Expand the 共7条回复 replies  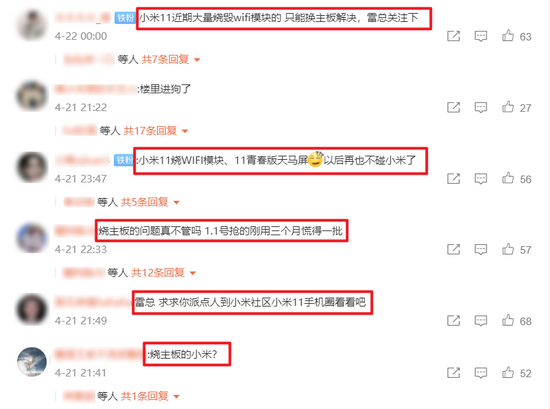pyautogui.click(x=170, y=60)
